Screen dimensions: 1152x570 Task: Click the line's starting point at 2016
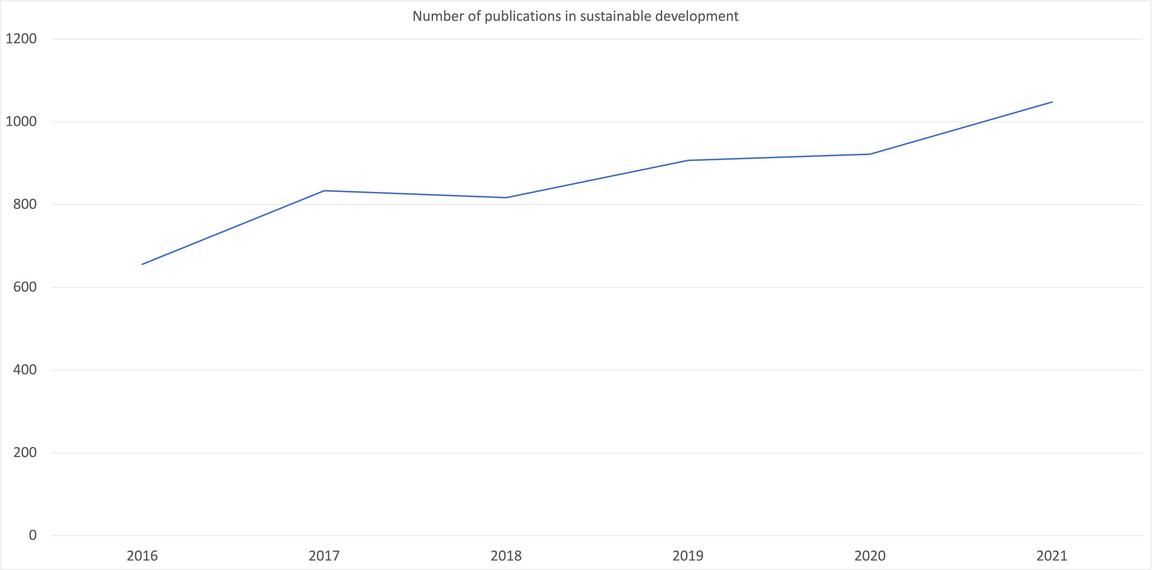tap(142, 264)
